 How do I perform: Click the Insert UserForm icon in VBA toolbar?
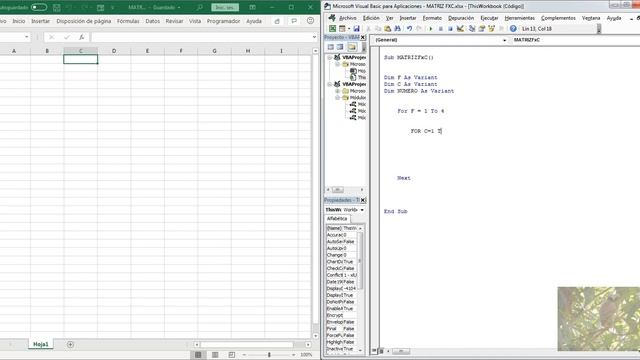342,29
